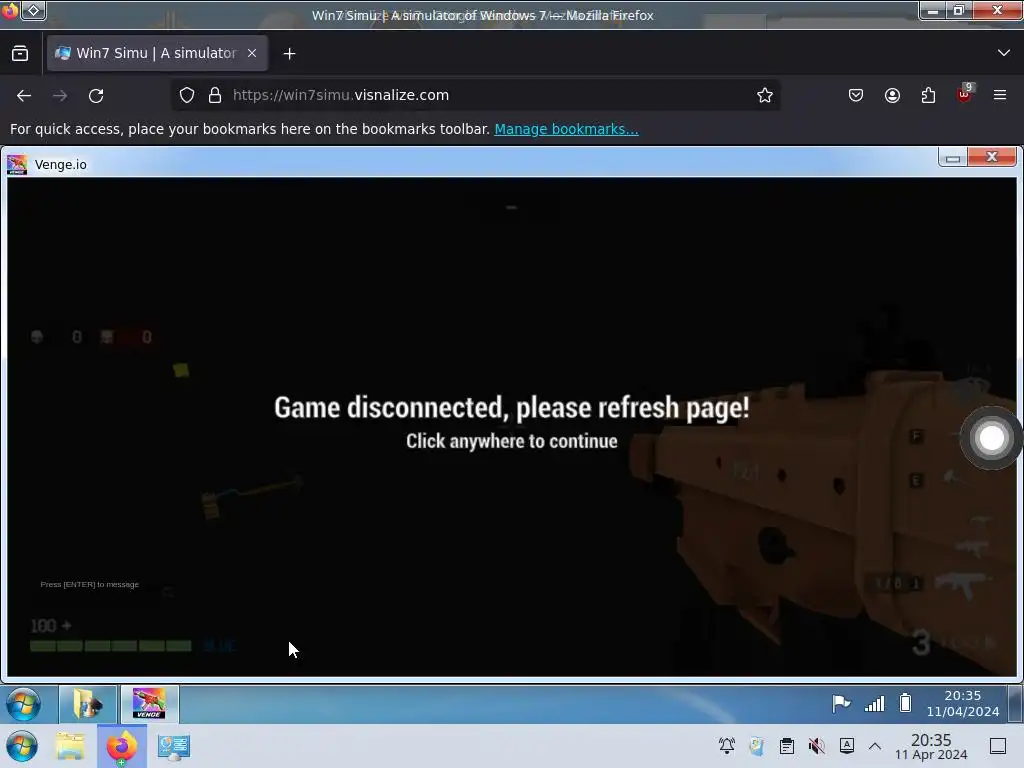The height and width of the screenshot is (768, 1024).
Task: Open Firefox View tab overview icon
Action: click(20, 54)
